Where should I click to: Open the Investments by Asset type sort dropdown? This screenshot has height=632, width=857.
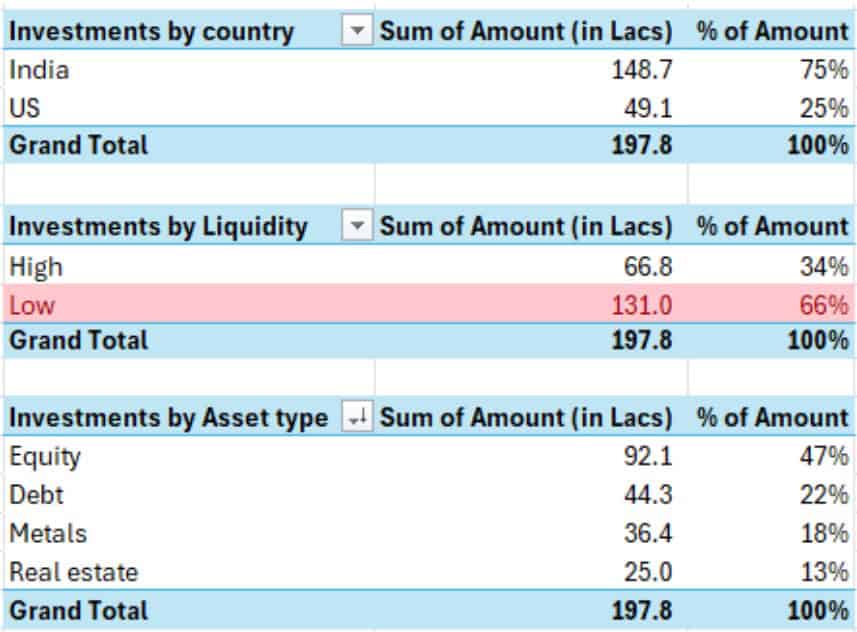(x=356, y=418)
